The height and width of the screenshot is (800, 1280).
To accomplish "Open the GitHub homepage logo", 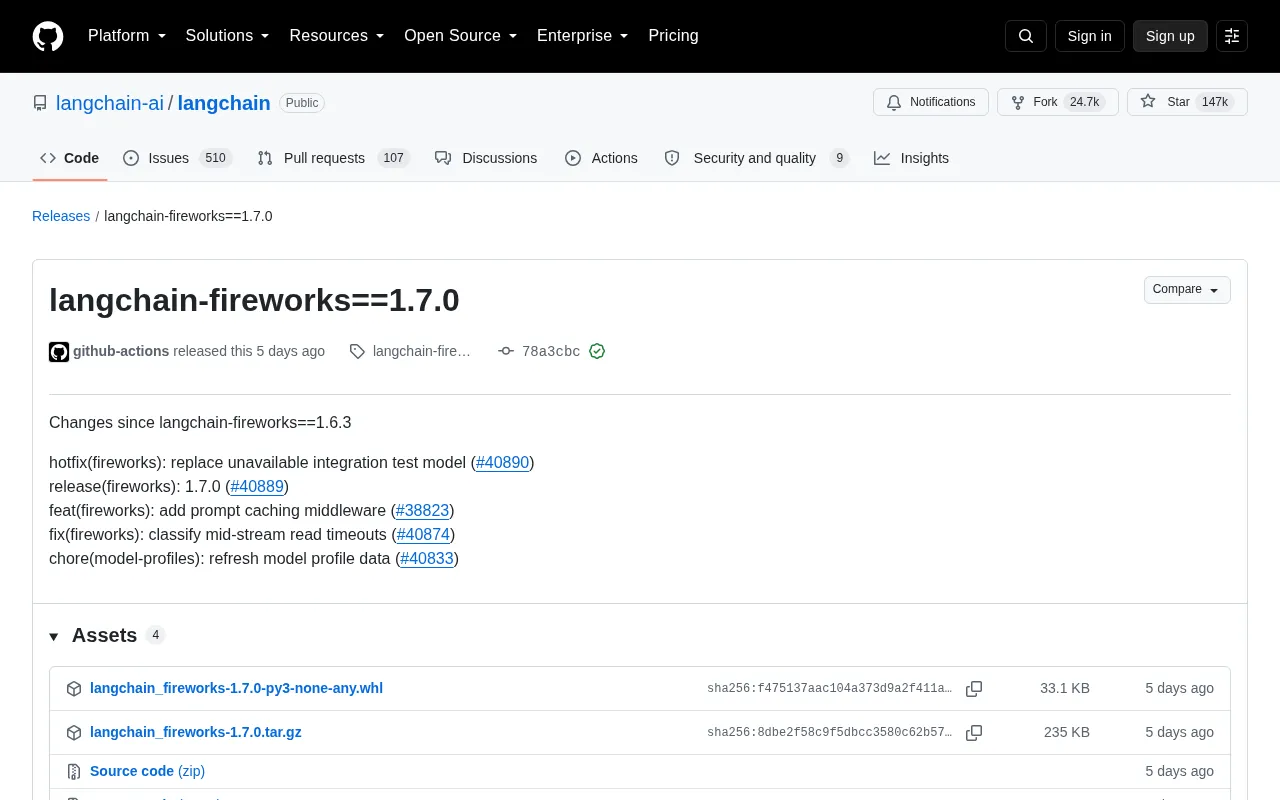I will 48,36.
